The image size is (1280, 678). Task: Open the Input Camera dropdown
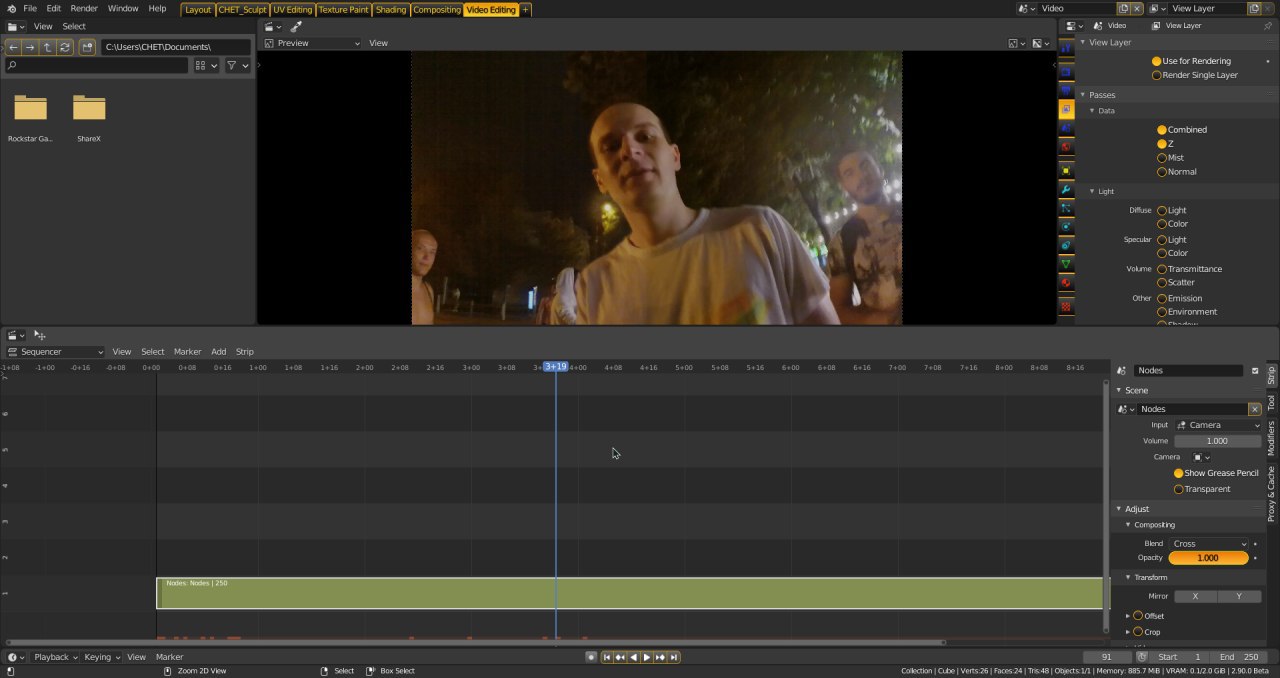coord(1218,425)
